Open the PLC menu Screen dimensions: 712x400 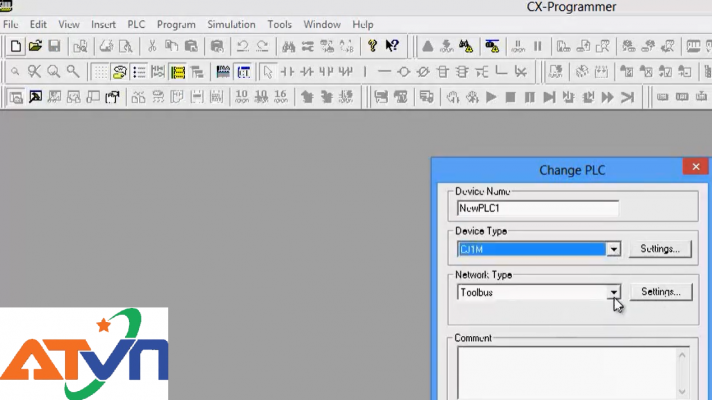136,25
